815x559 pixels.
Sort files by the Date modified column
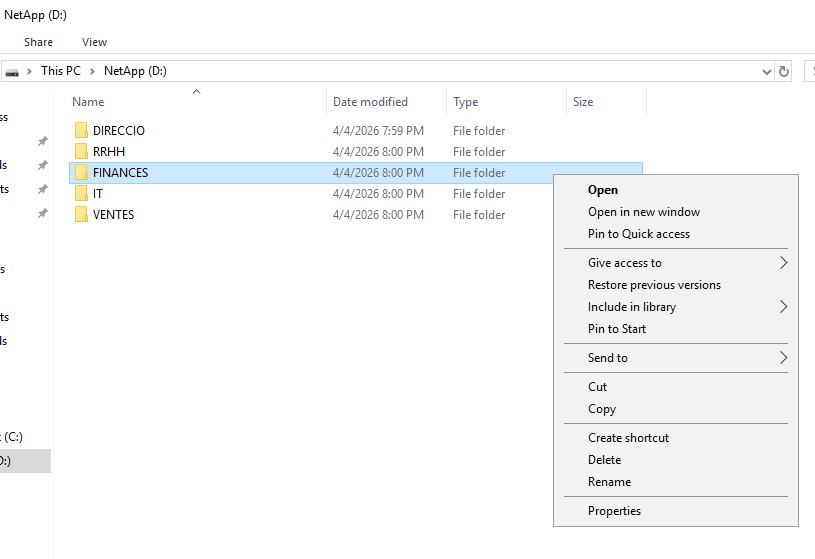370,102
